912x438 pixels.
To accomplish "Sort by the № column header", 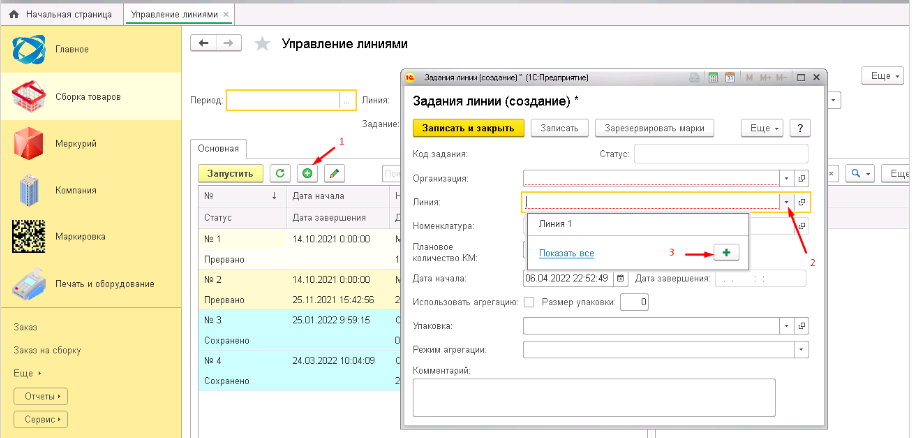I will pos(241,196).
